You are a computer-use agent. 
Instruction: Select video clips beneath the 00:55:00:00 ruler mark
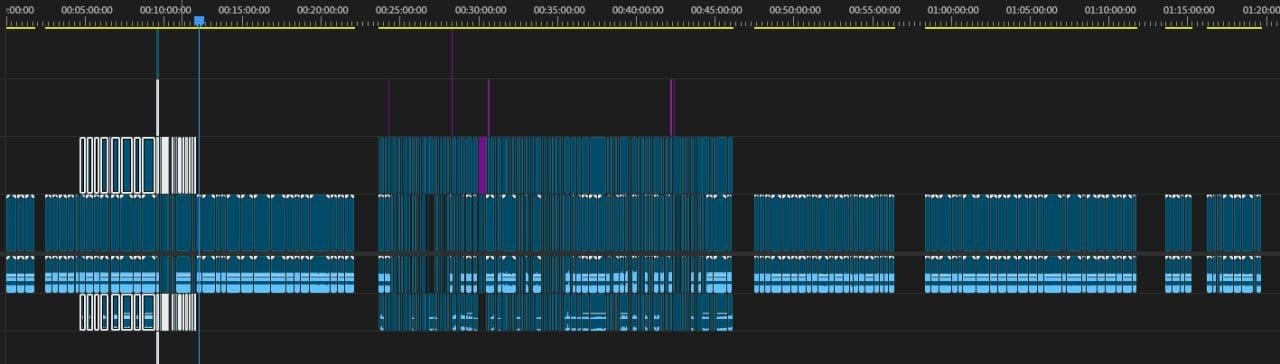(824, 223)
